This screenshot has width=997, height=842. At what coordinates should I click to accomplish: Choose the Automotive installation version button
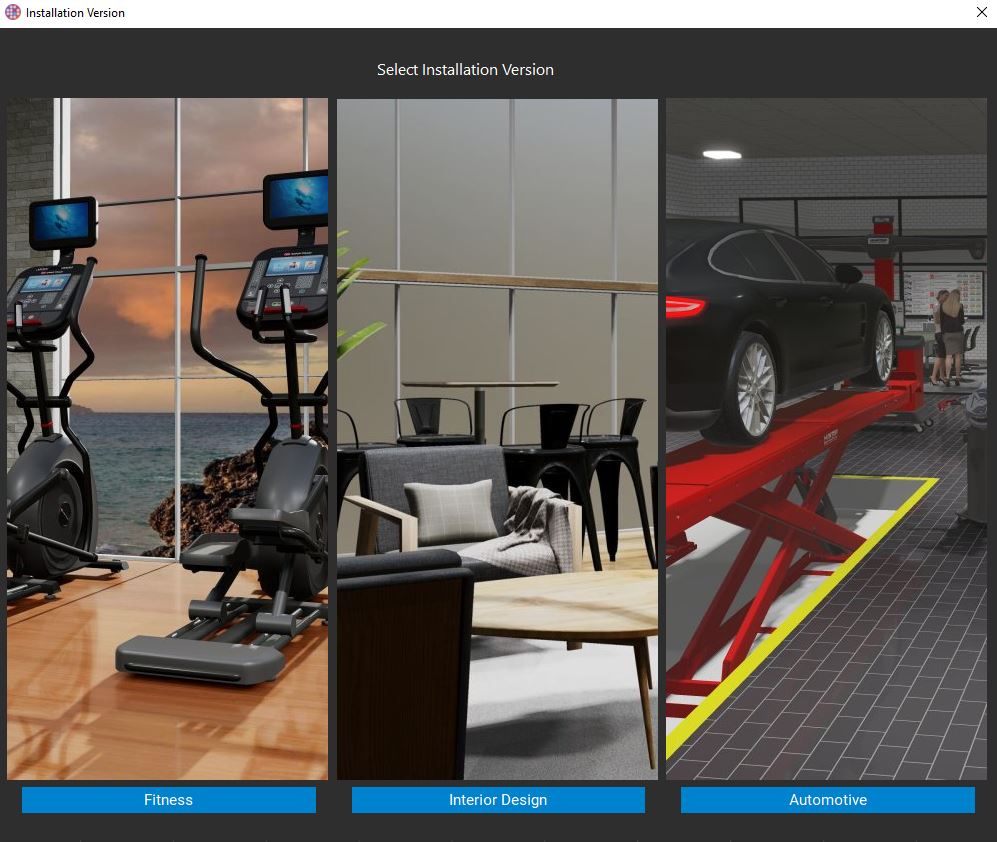click(827, 799)
